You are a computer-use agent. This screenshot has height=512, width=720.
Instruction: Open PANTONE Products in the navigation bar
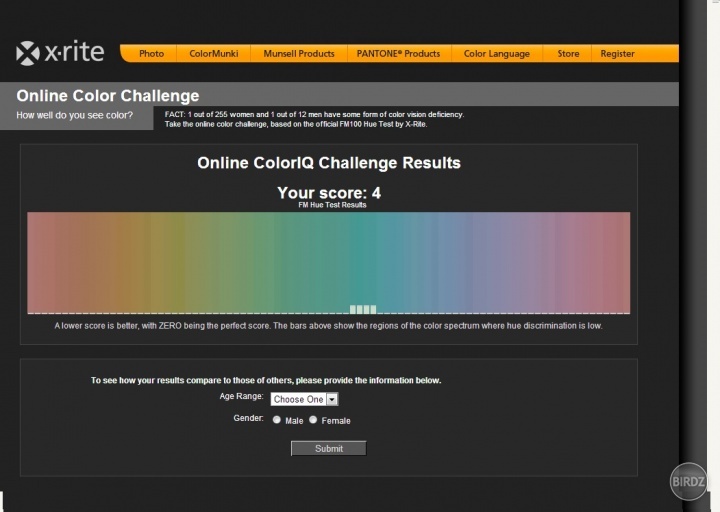398,54
